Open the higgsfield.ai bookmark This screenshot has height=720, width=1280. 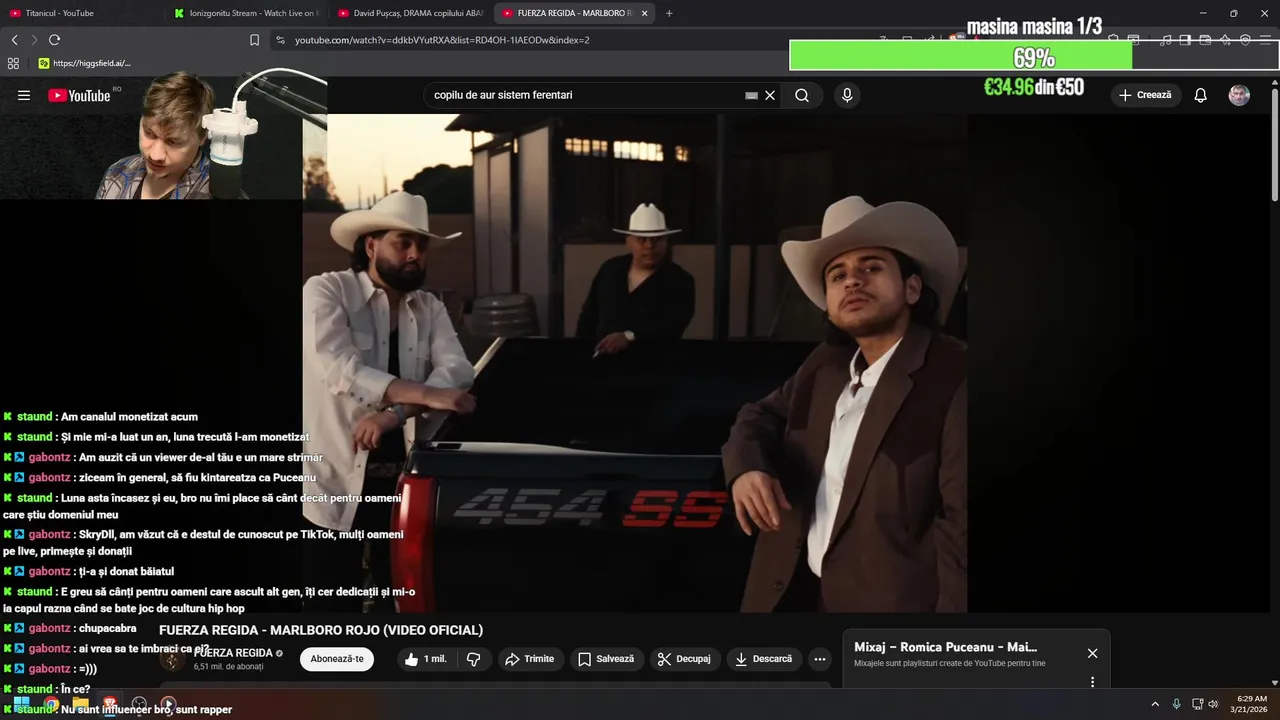click(84, 63)
